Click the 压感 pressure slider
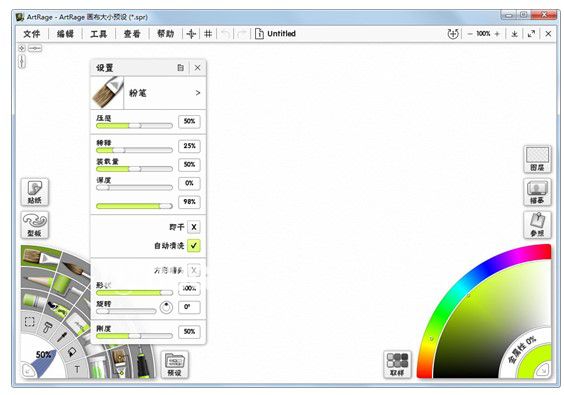This screenshot has width=564, height=395. 134,126
